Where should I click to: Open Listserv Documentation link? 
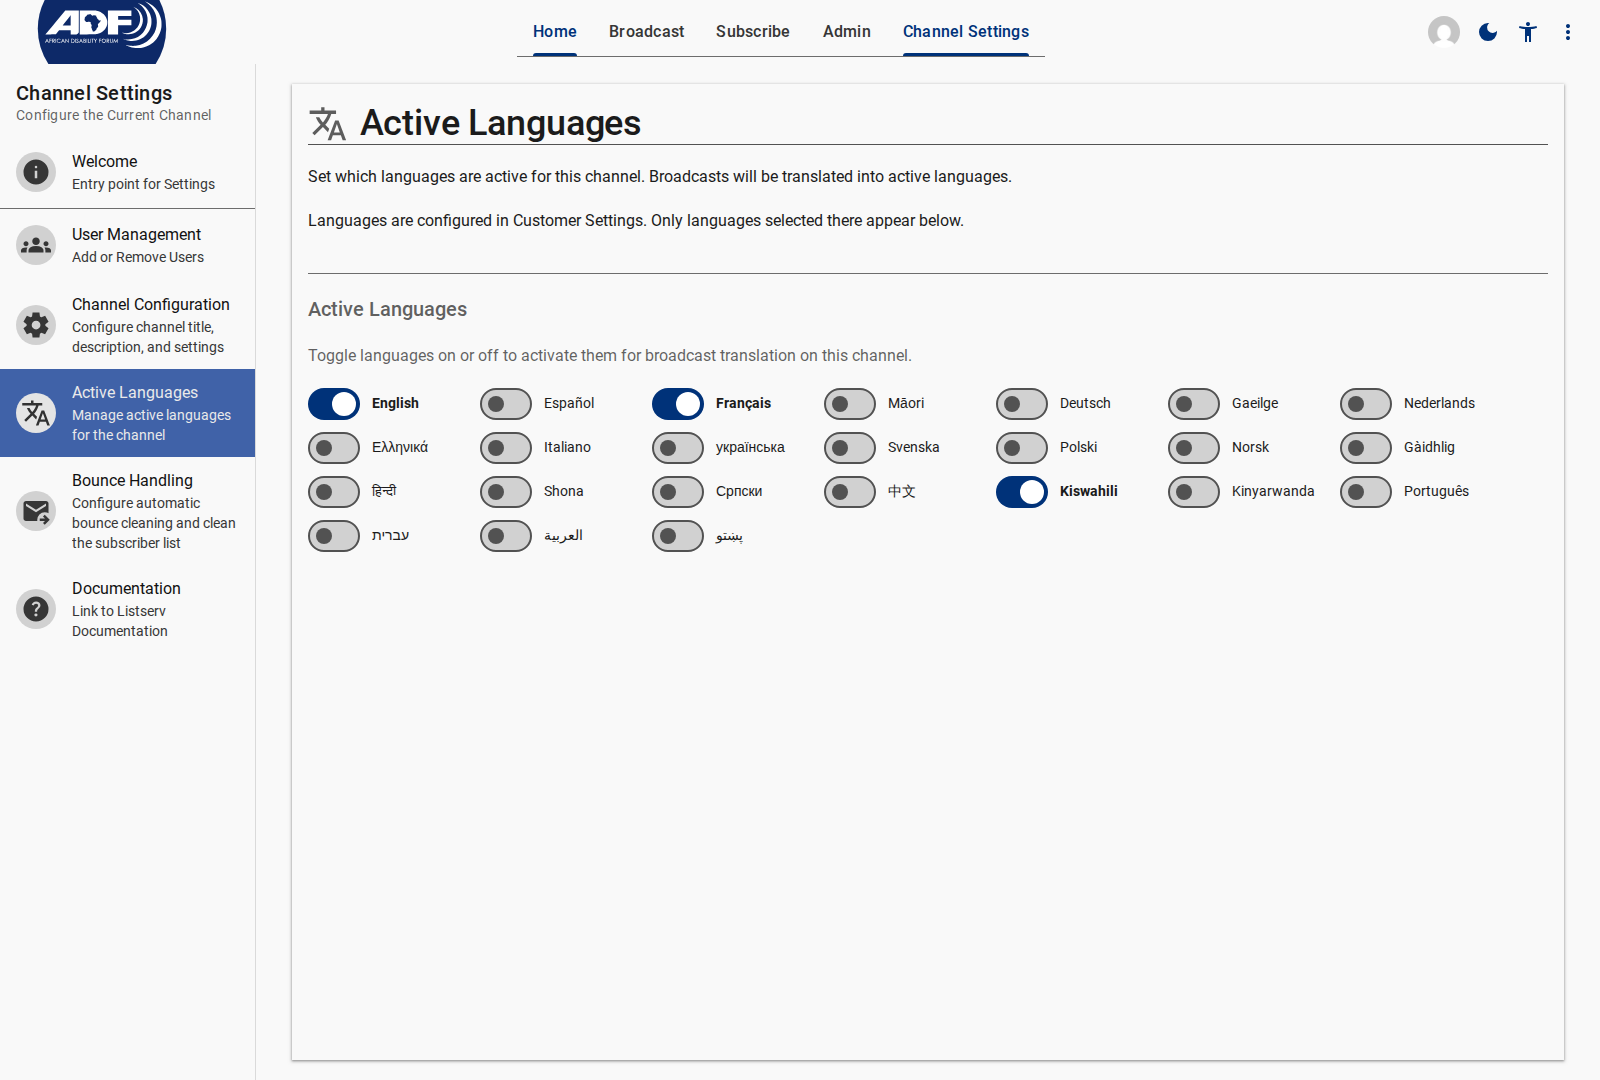127,609
